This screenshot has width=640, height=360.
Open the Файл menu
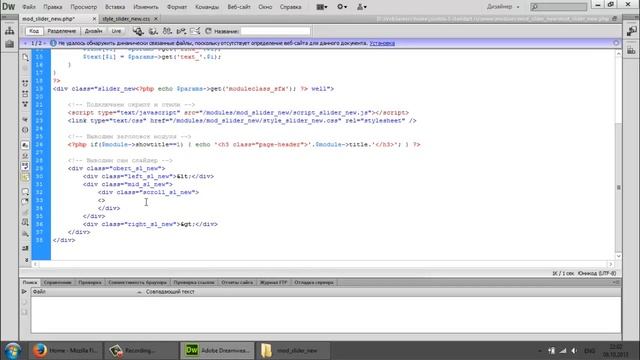click(x=29, y=7)
